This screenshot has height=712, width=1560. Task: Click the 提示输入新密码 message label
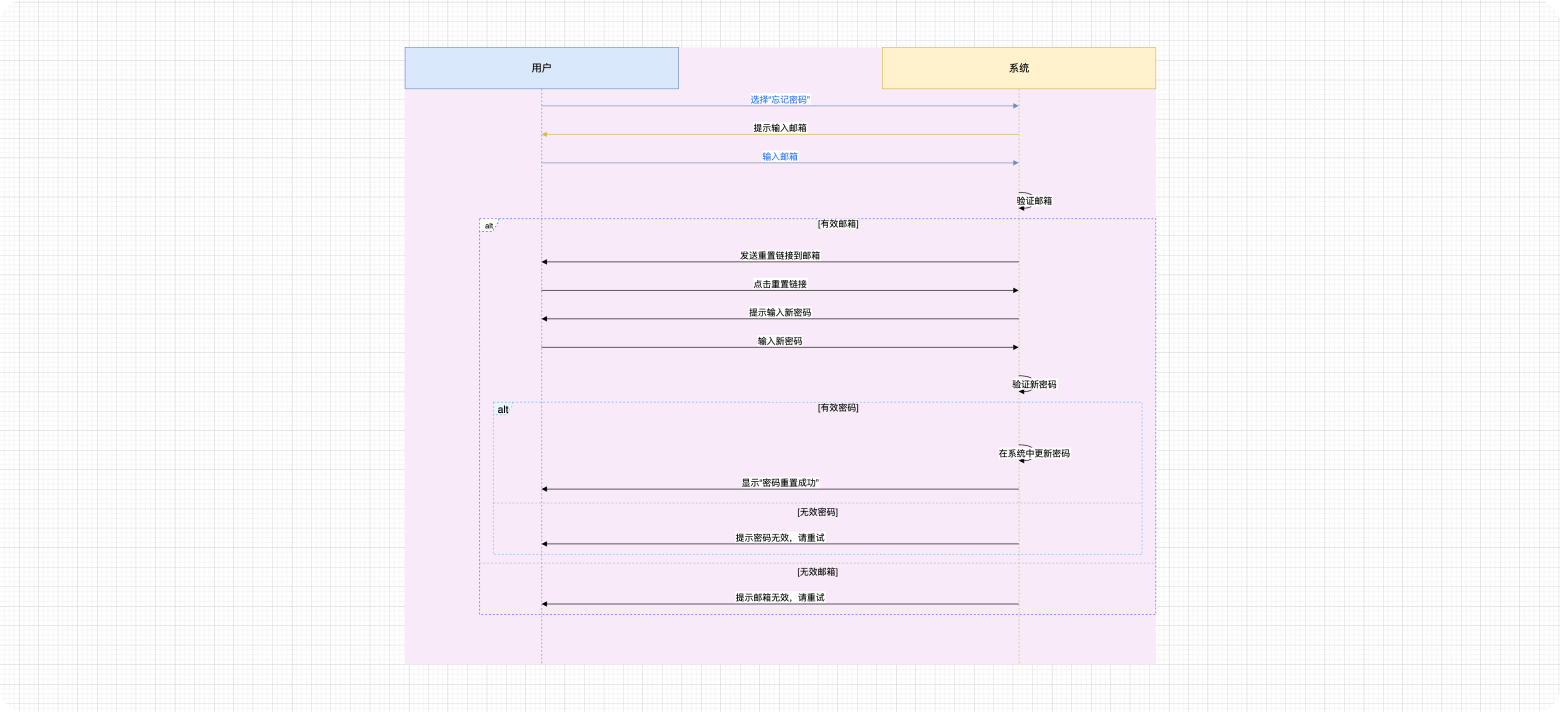point(780,313)
